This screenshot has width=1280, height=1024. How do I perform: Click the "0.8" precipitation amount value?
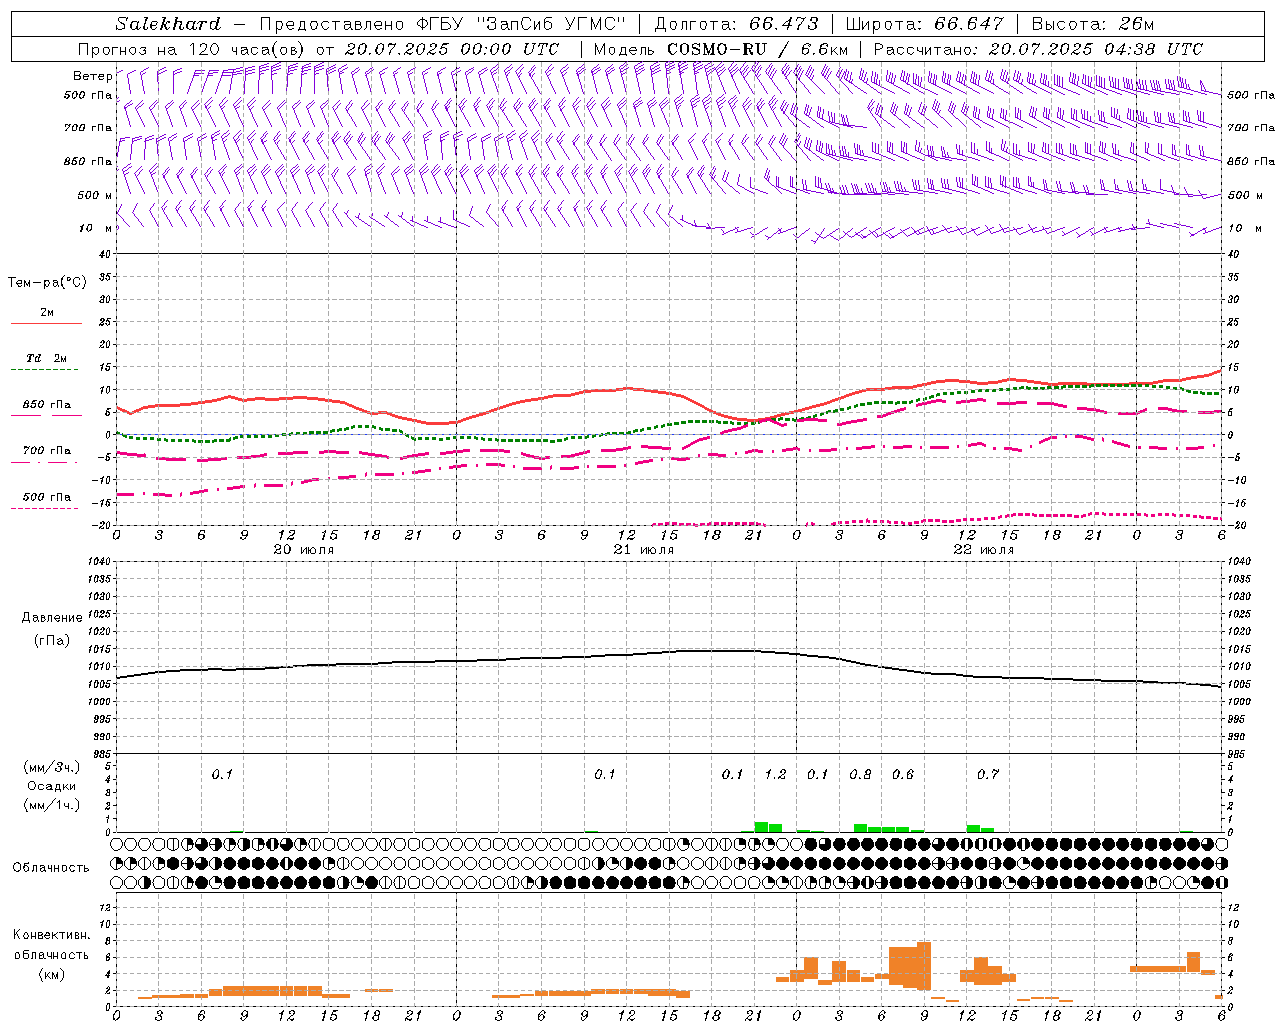tap(860, 774)
